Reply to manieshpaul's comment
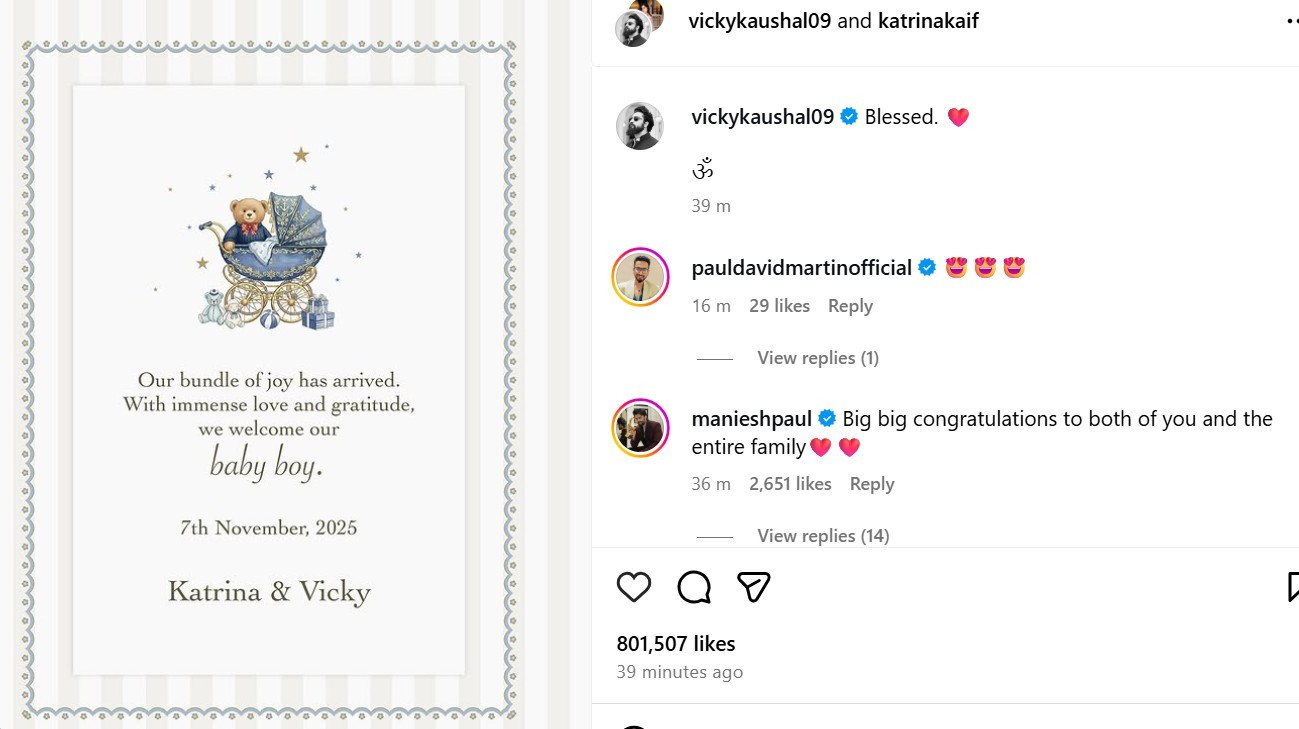This screenshot has height=729, width=1299. (x=871, y=484)
